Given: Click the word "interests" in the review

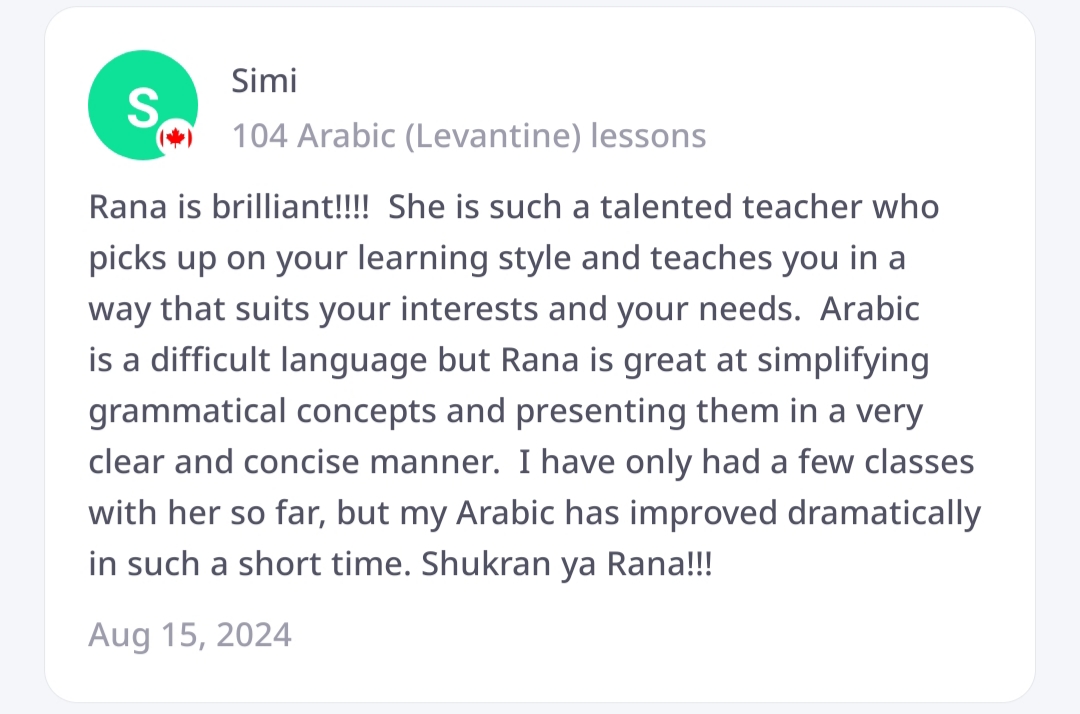Looking at the screenshot, I should click(x=472, y=309).
